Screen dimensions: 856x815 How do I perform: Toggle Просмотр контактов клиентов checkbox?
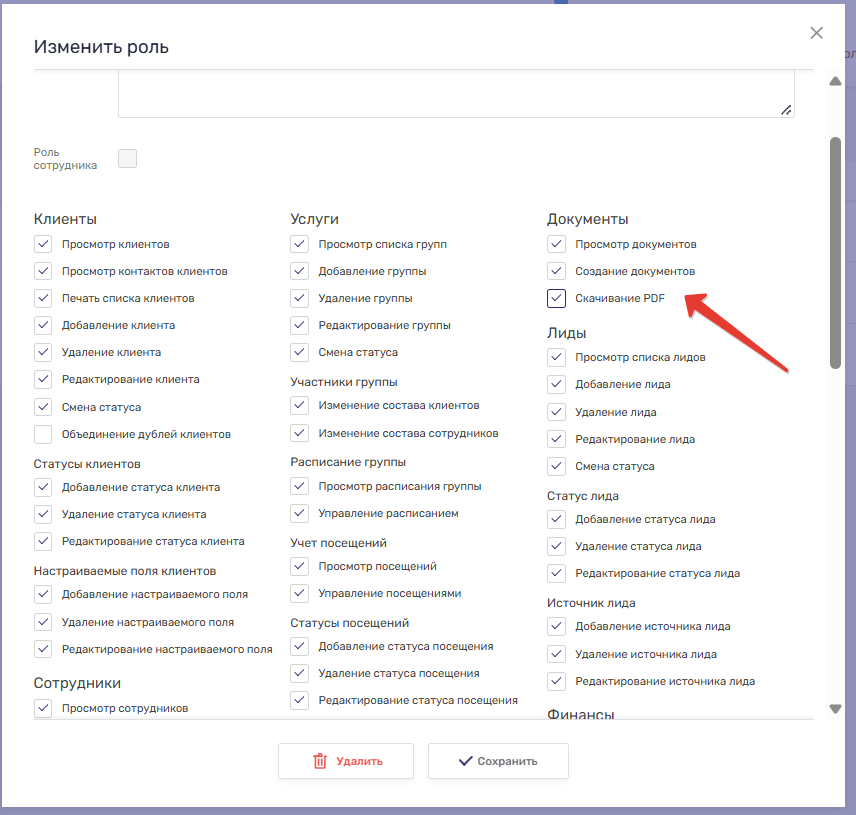[x=43, y=271]
